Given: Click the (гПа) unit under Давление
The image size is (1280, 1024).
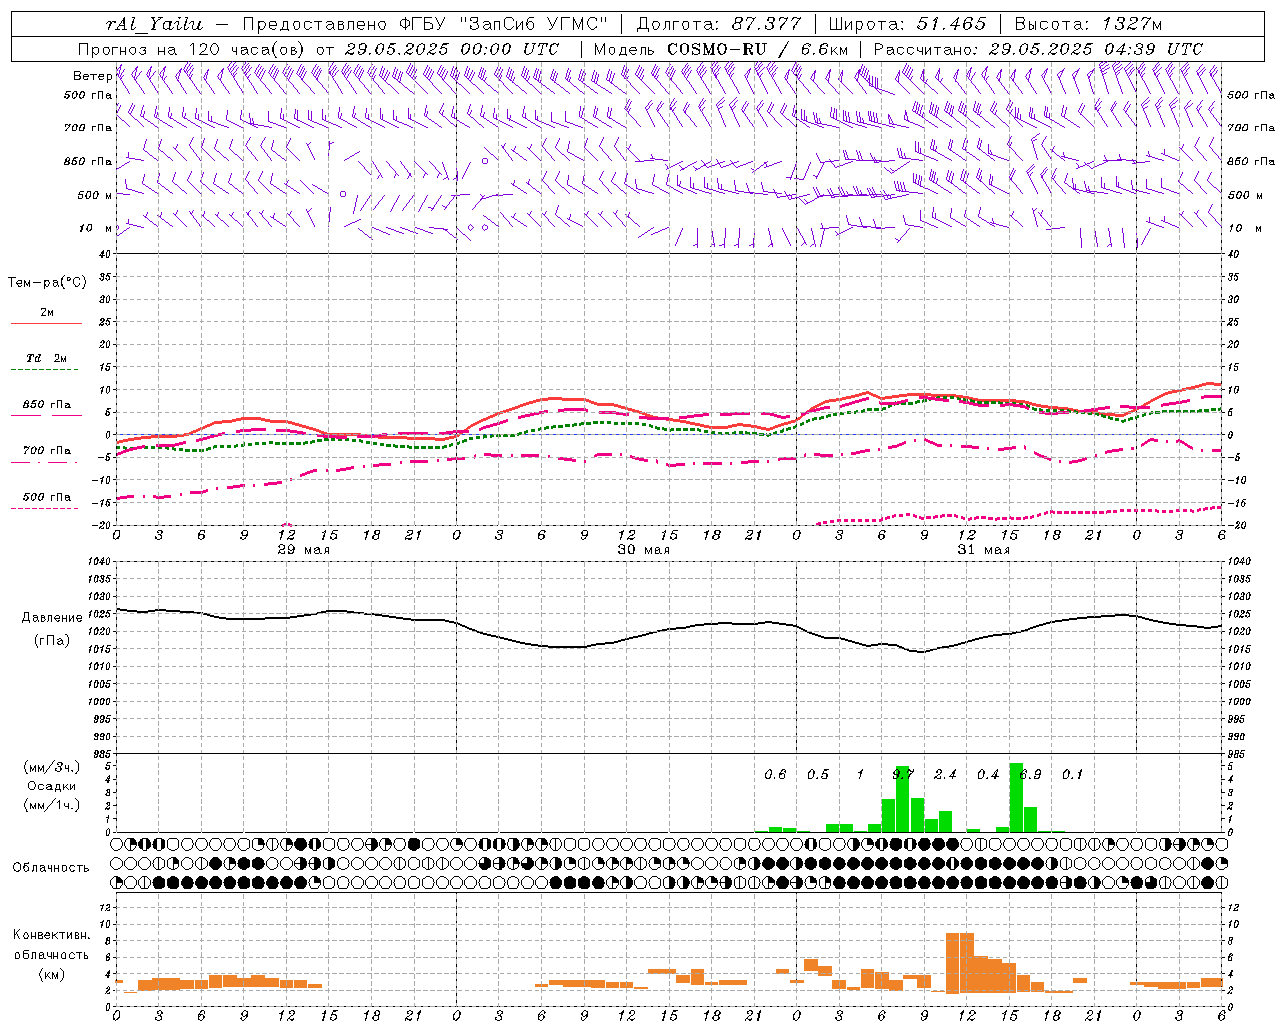Looking at the screenshot, I should [x=52, y=641].
